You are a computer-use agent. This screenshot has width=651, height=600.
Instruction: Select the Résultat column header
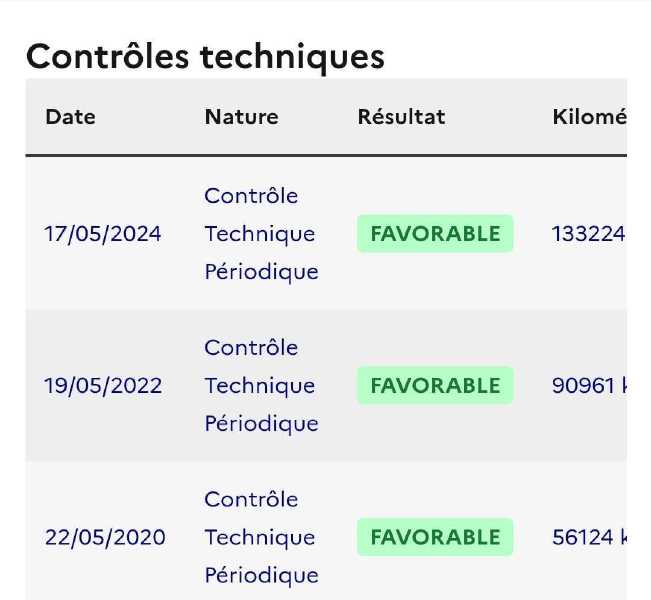(x=401, y=117)
